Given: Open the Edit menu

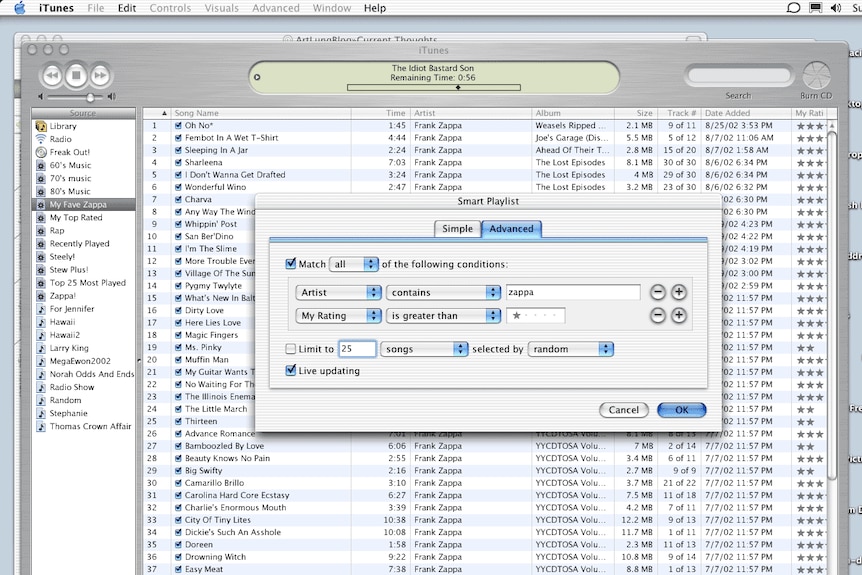Looking at the screenshot, I should [x=126, y=8].
